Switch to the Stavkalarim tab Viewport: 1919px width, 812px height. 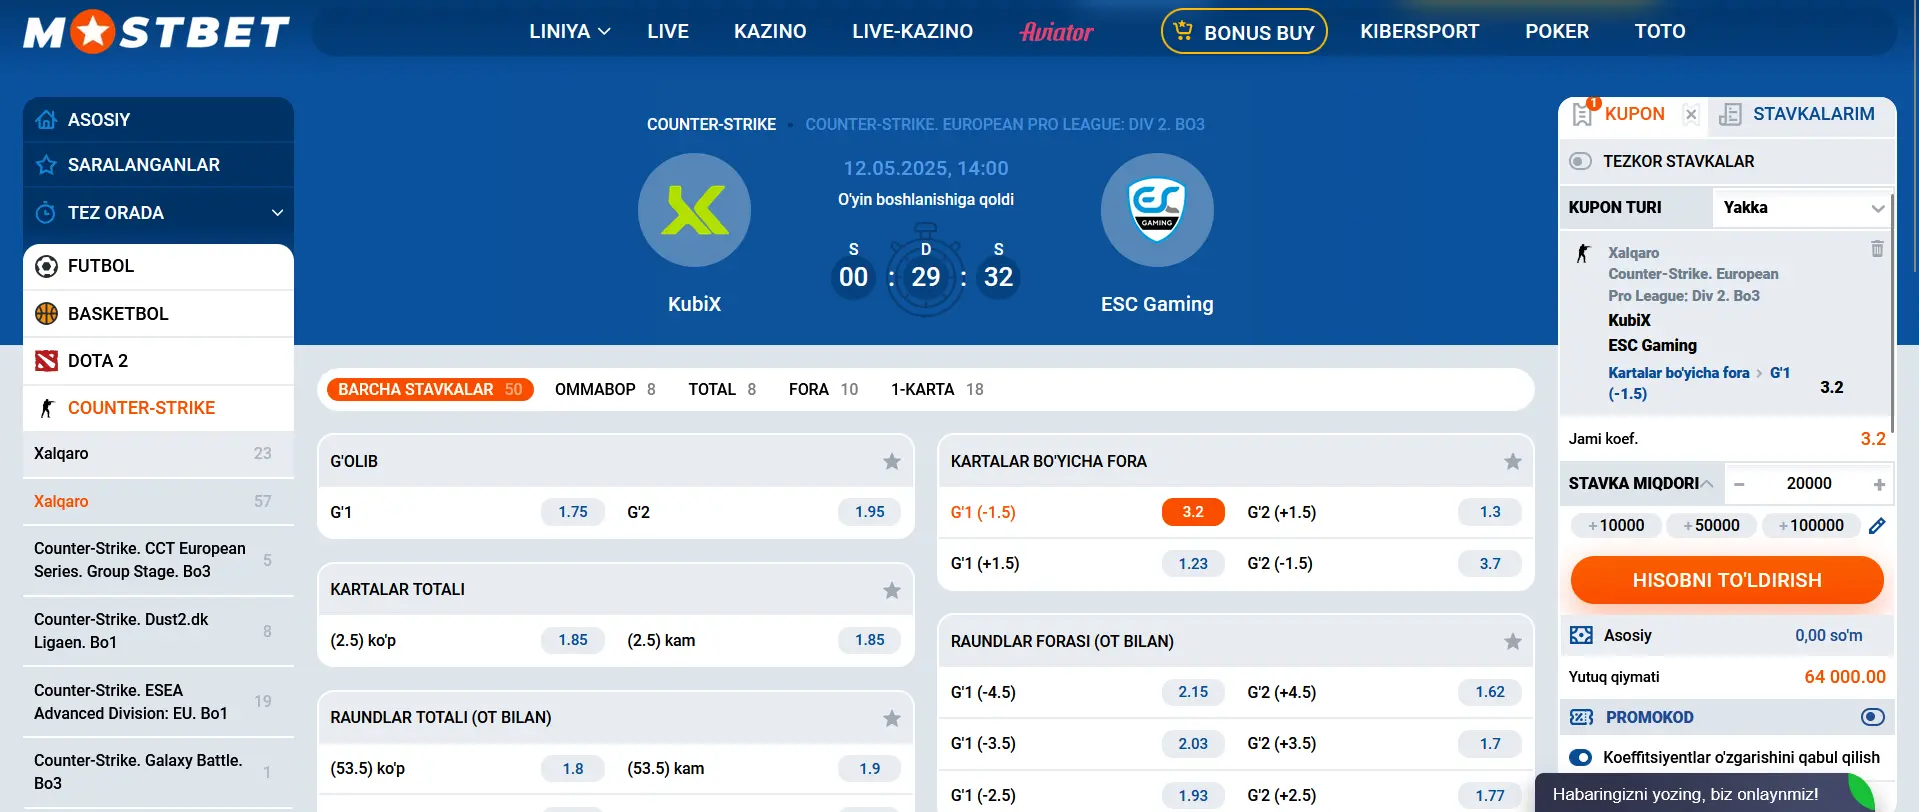tap(1801, 114)
